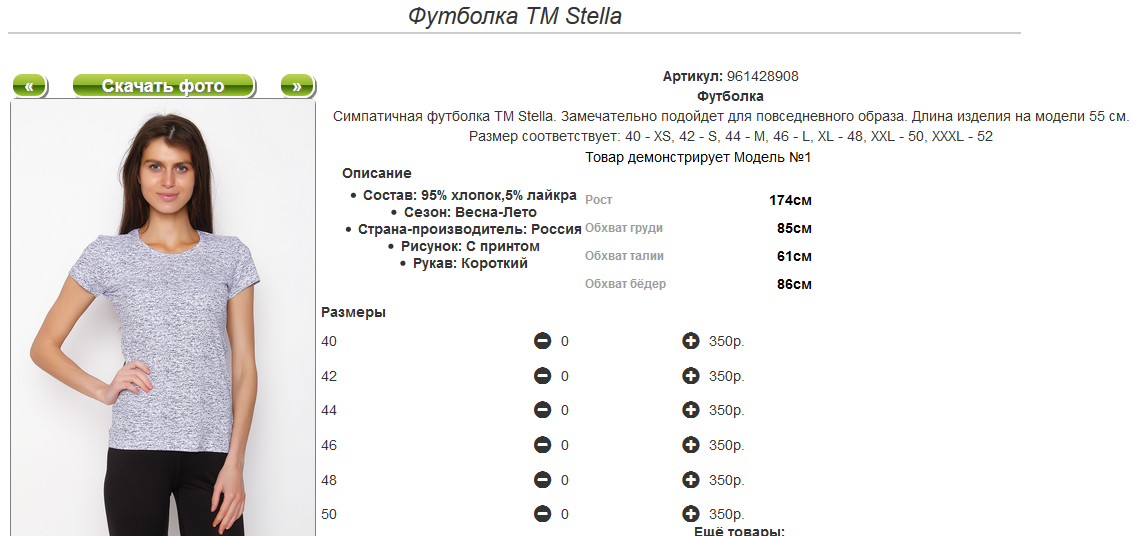
Task: Click the Футболка TM Stella page title
Action: coord(514,16)
